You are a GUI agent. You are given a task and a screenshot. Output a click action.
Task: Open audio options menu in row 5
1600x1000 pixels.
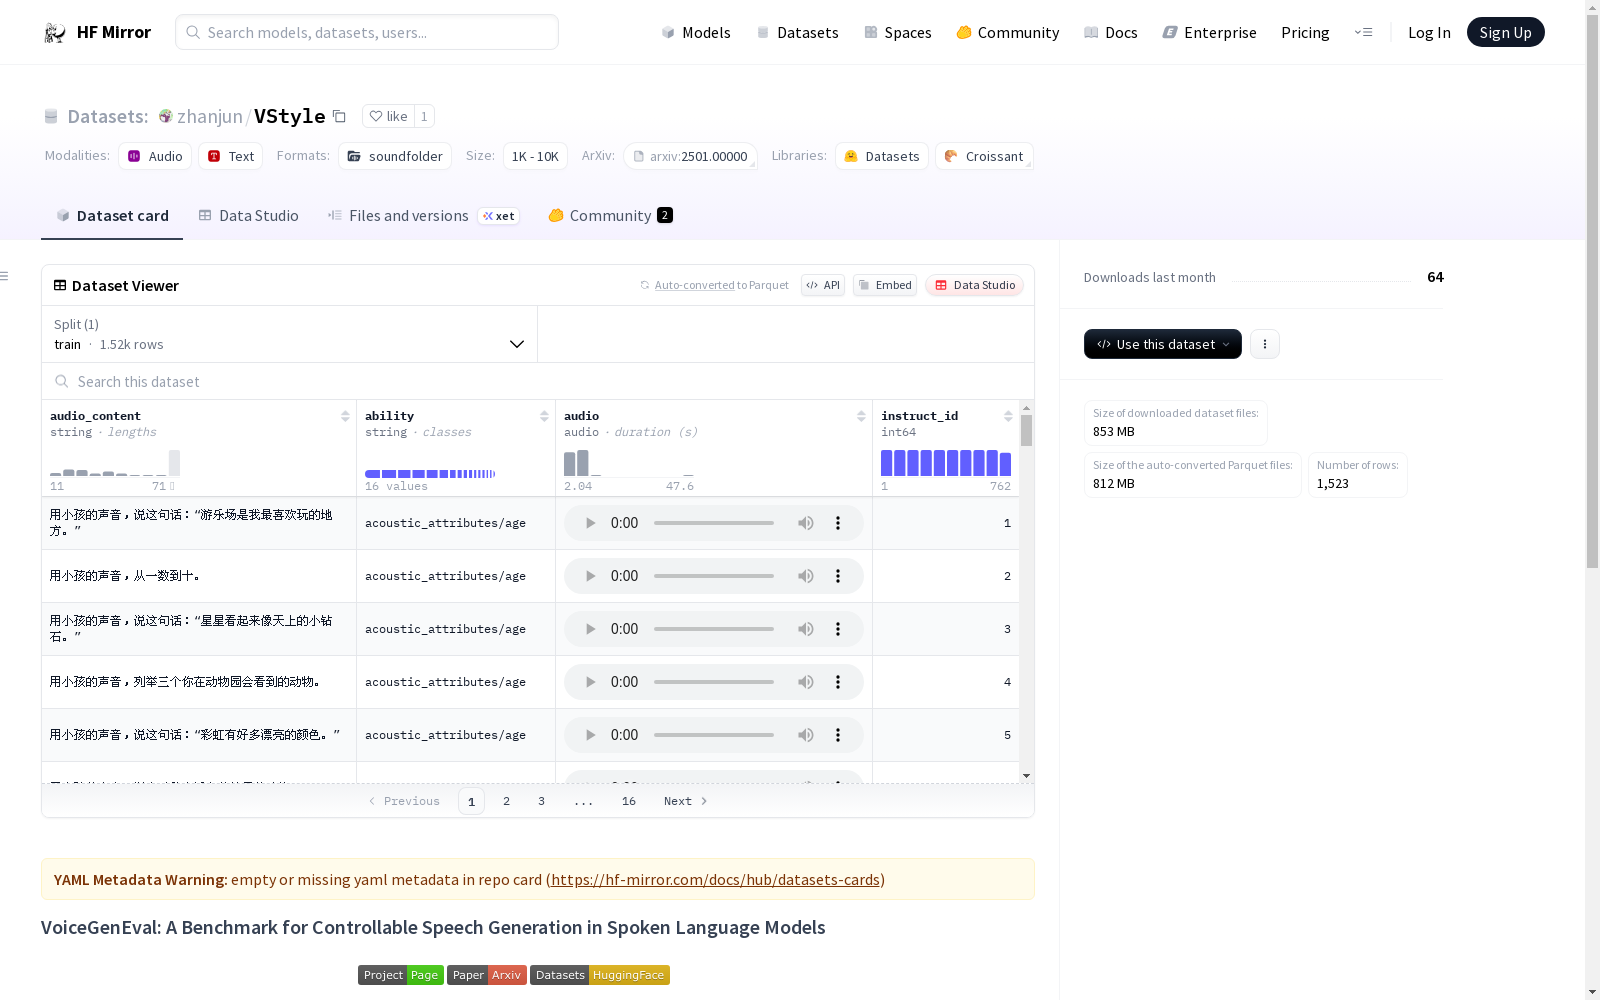(x=838, y=735)
